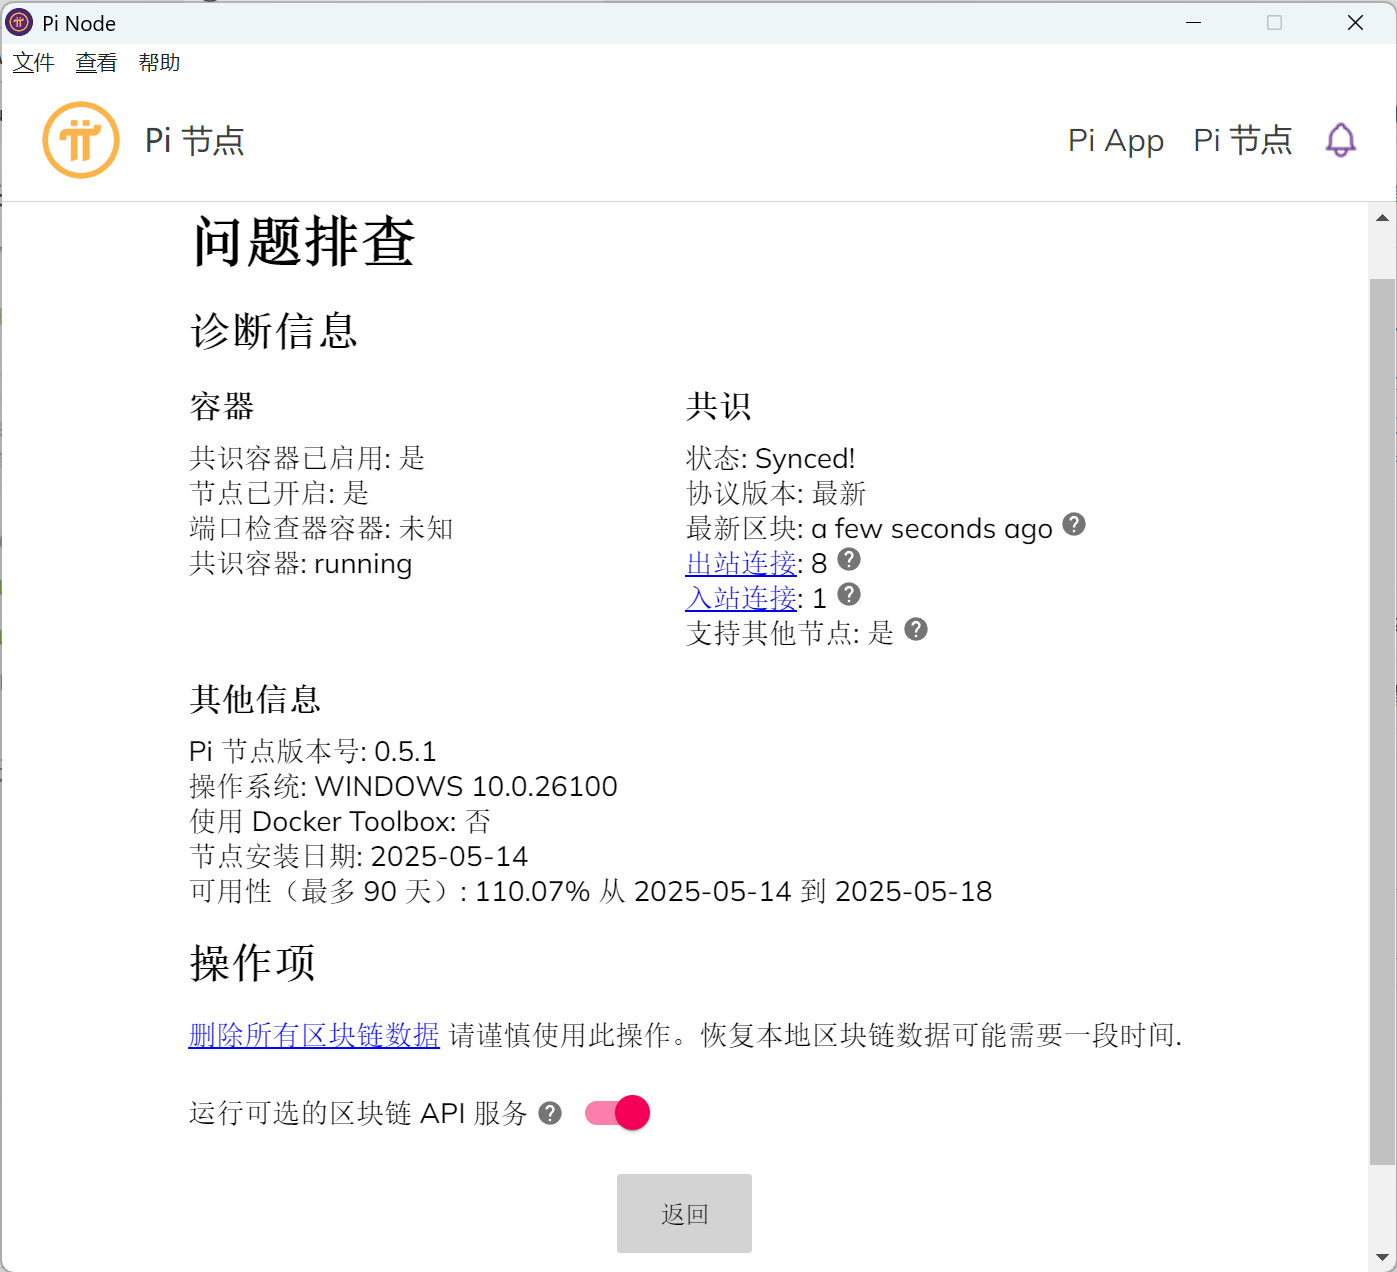Click the Pi 节点 title beside logo
The height and width of the screenshot is (1272, 1397).
(x=195, y=140)
